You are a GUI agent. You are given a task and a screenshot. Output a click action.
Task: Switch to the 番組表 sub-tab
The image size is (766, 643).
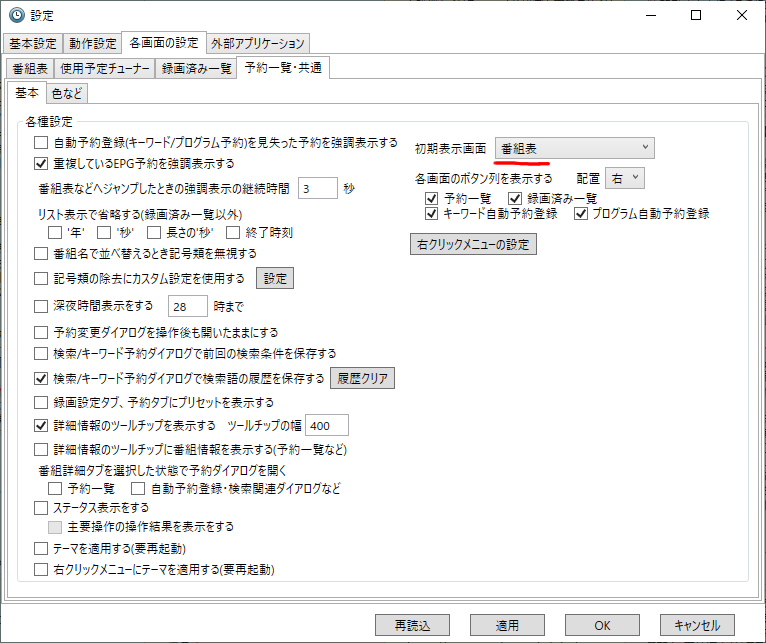[x=30, y=68]
